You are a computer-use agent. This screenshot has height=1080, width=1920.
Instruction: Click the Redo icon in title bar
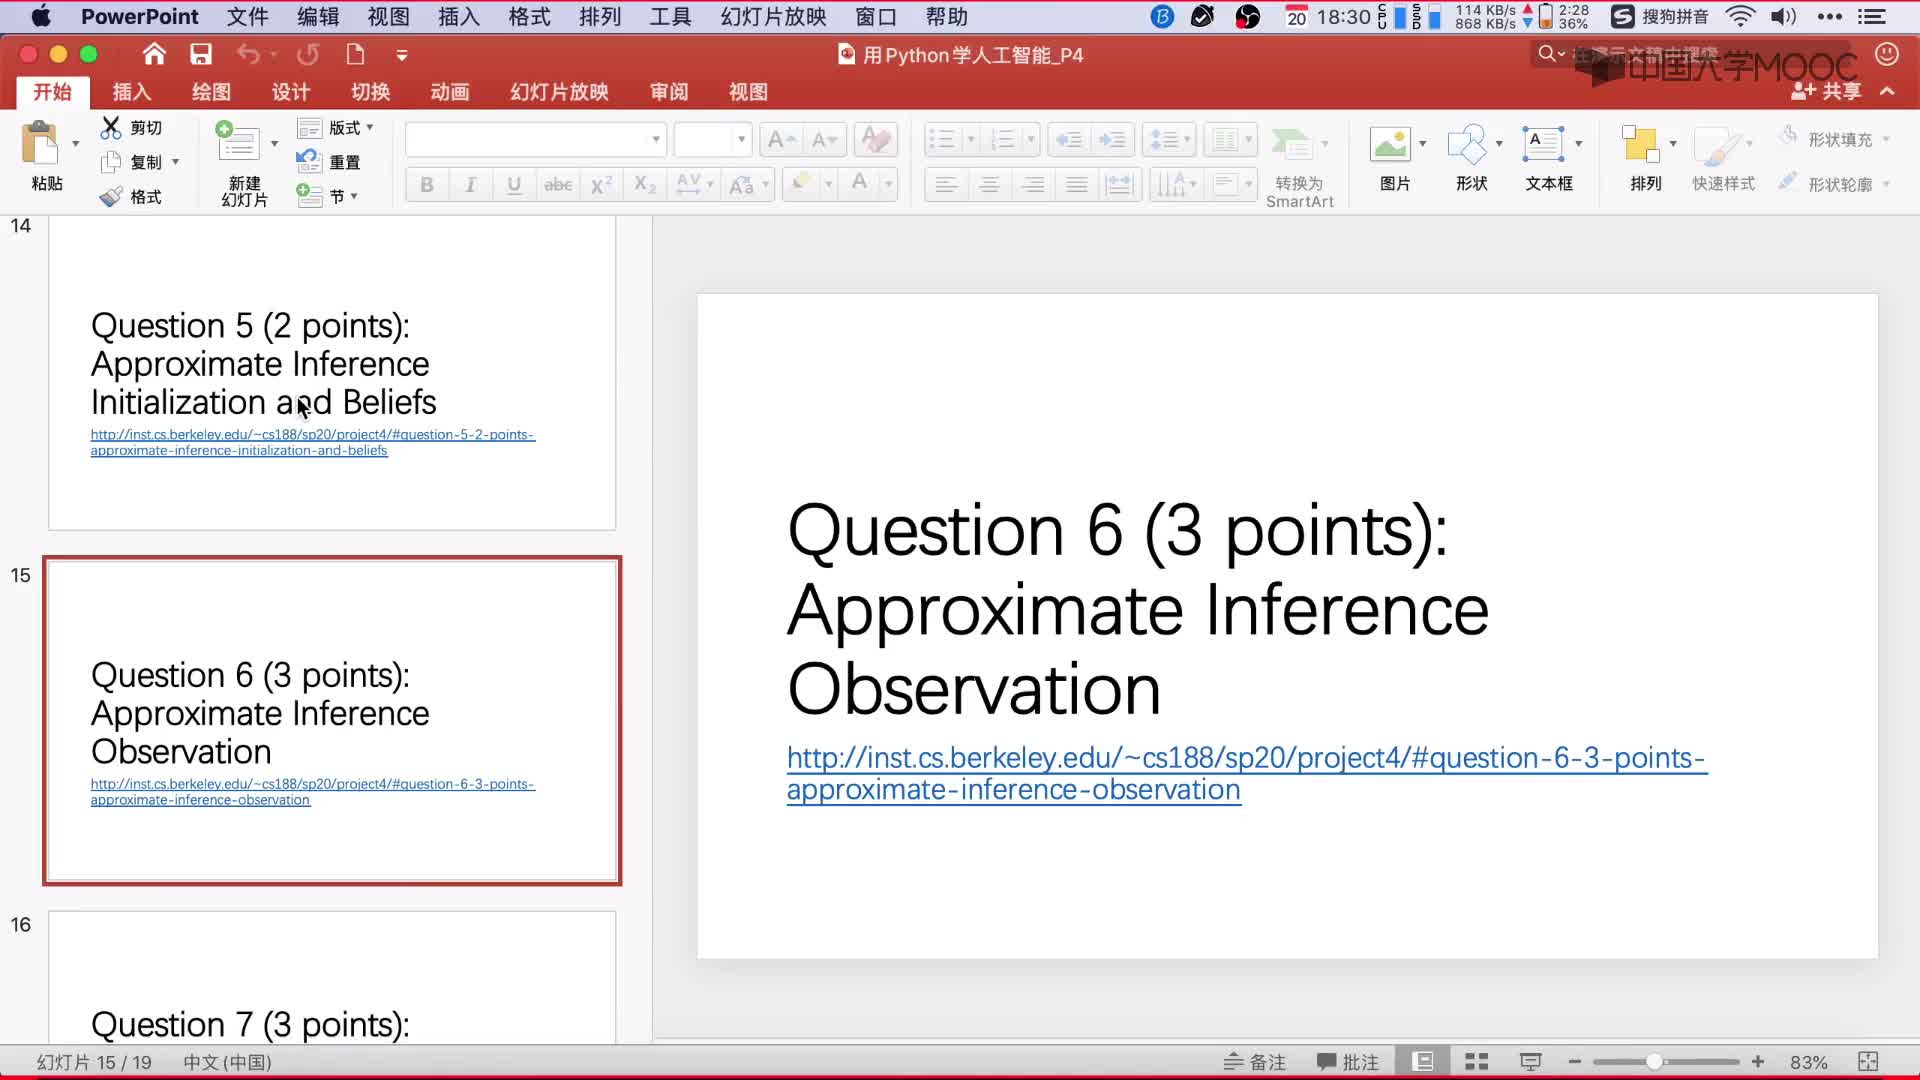coord(308,54)
